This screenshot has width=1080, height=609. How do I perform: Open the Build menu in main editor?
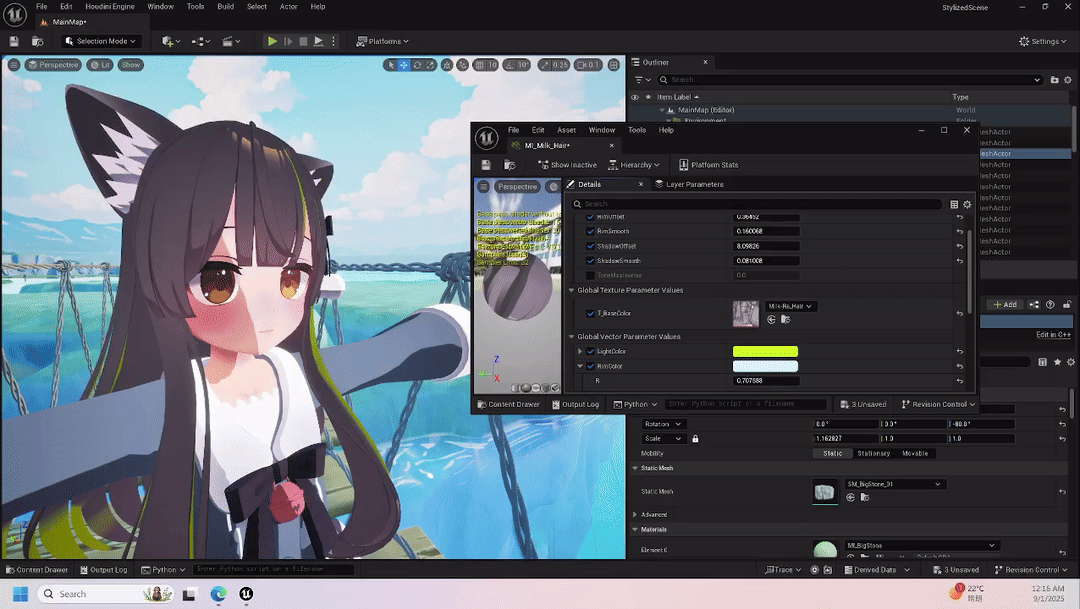coord(225,6)
